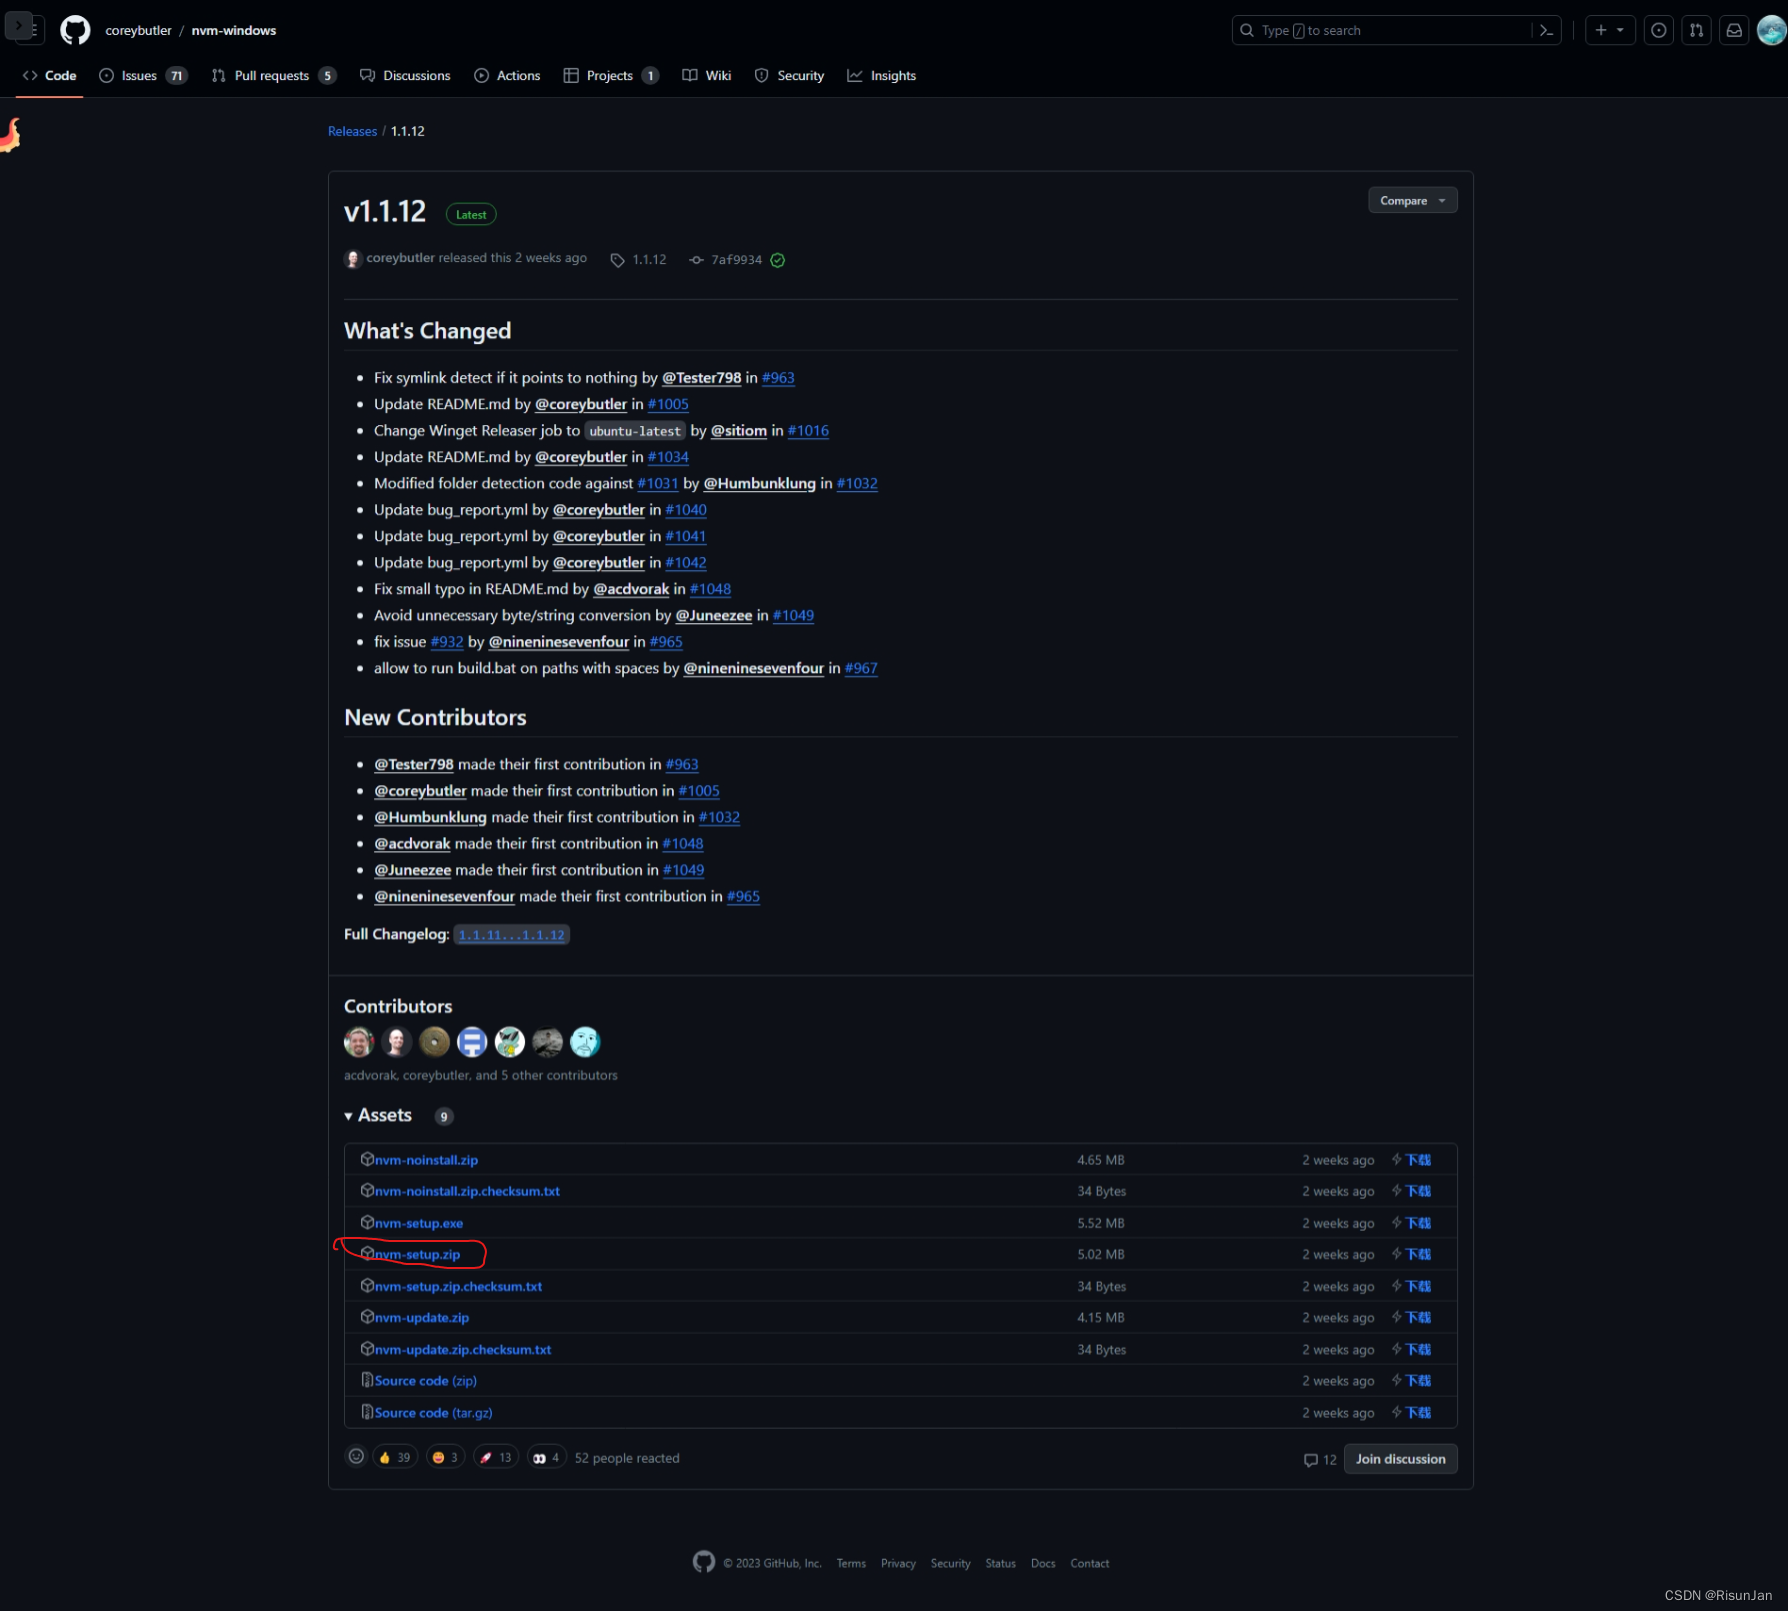Click download icon for Source code (tar.gz)
This screenshot has width=1788, height=1611.
point(1411,1413)
